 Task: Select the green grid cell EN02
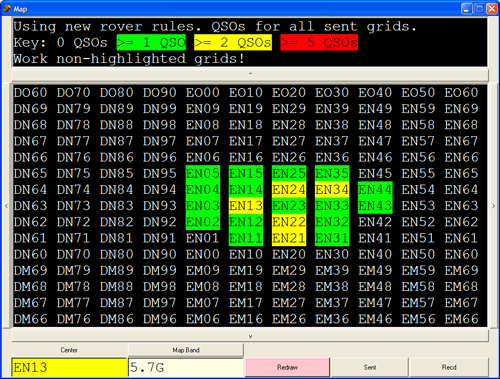pyautogui.click(x=203, y=222)
